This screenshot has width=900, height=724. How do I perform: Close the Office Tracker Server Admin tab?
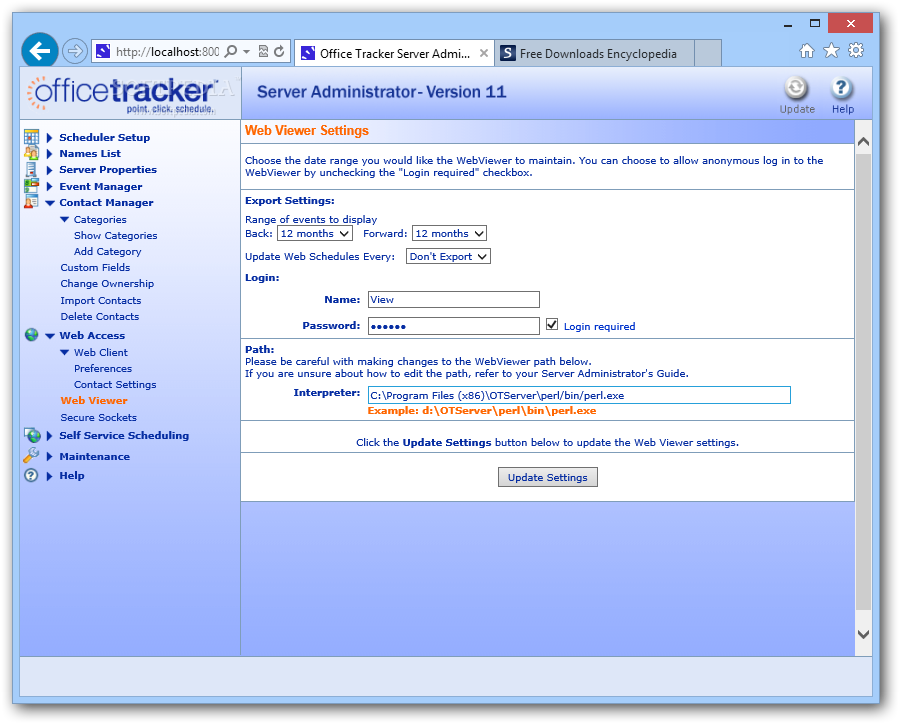[484, 53]
